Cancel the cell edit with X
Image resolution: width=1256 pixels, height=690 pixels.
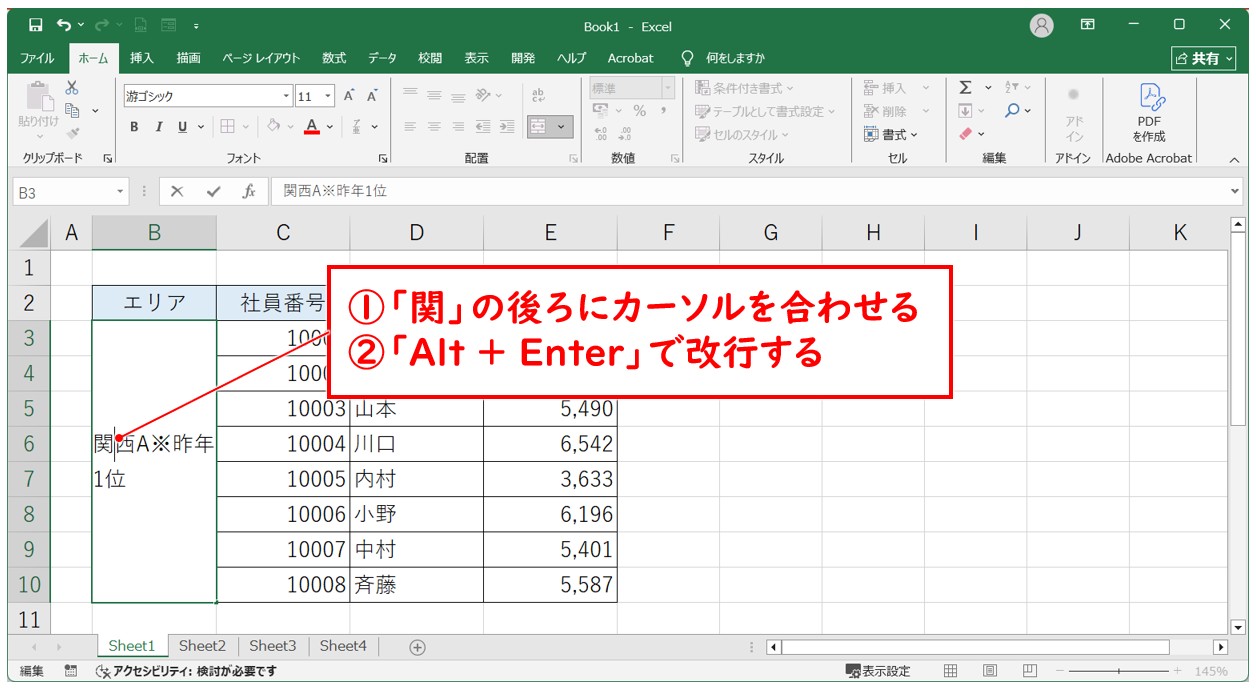pyautogui.click(x=177, y=191)
